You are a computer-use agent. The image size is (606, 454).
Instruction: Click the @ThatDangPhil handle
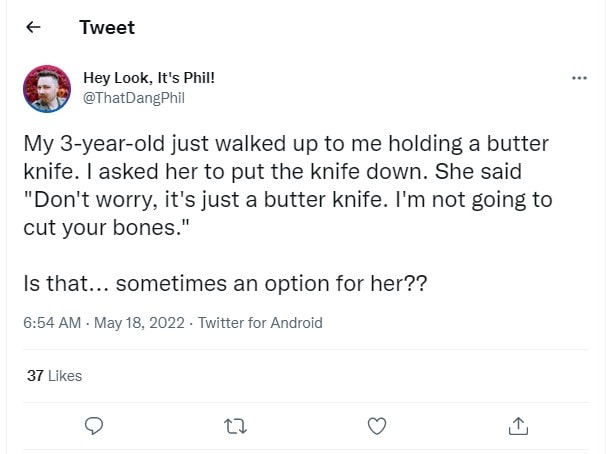click(133, 97)
